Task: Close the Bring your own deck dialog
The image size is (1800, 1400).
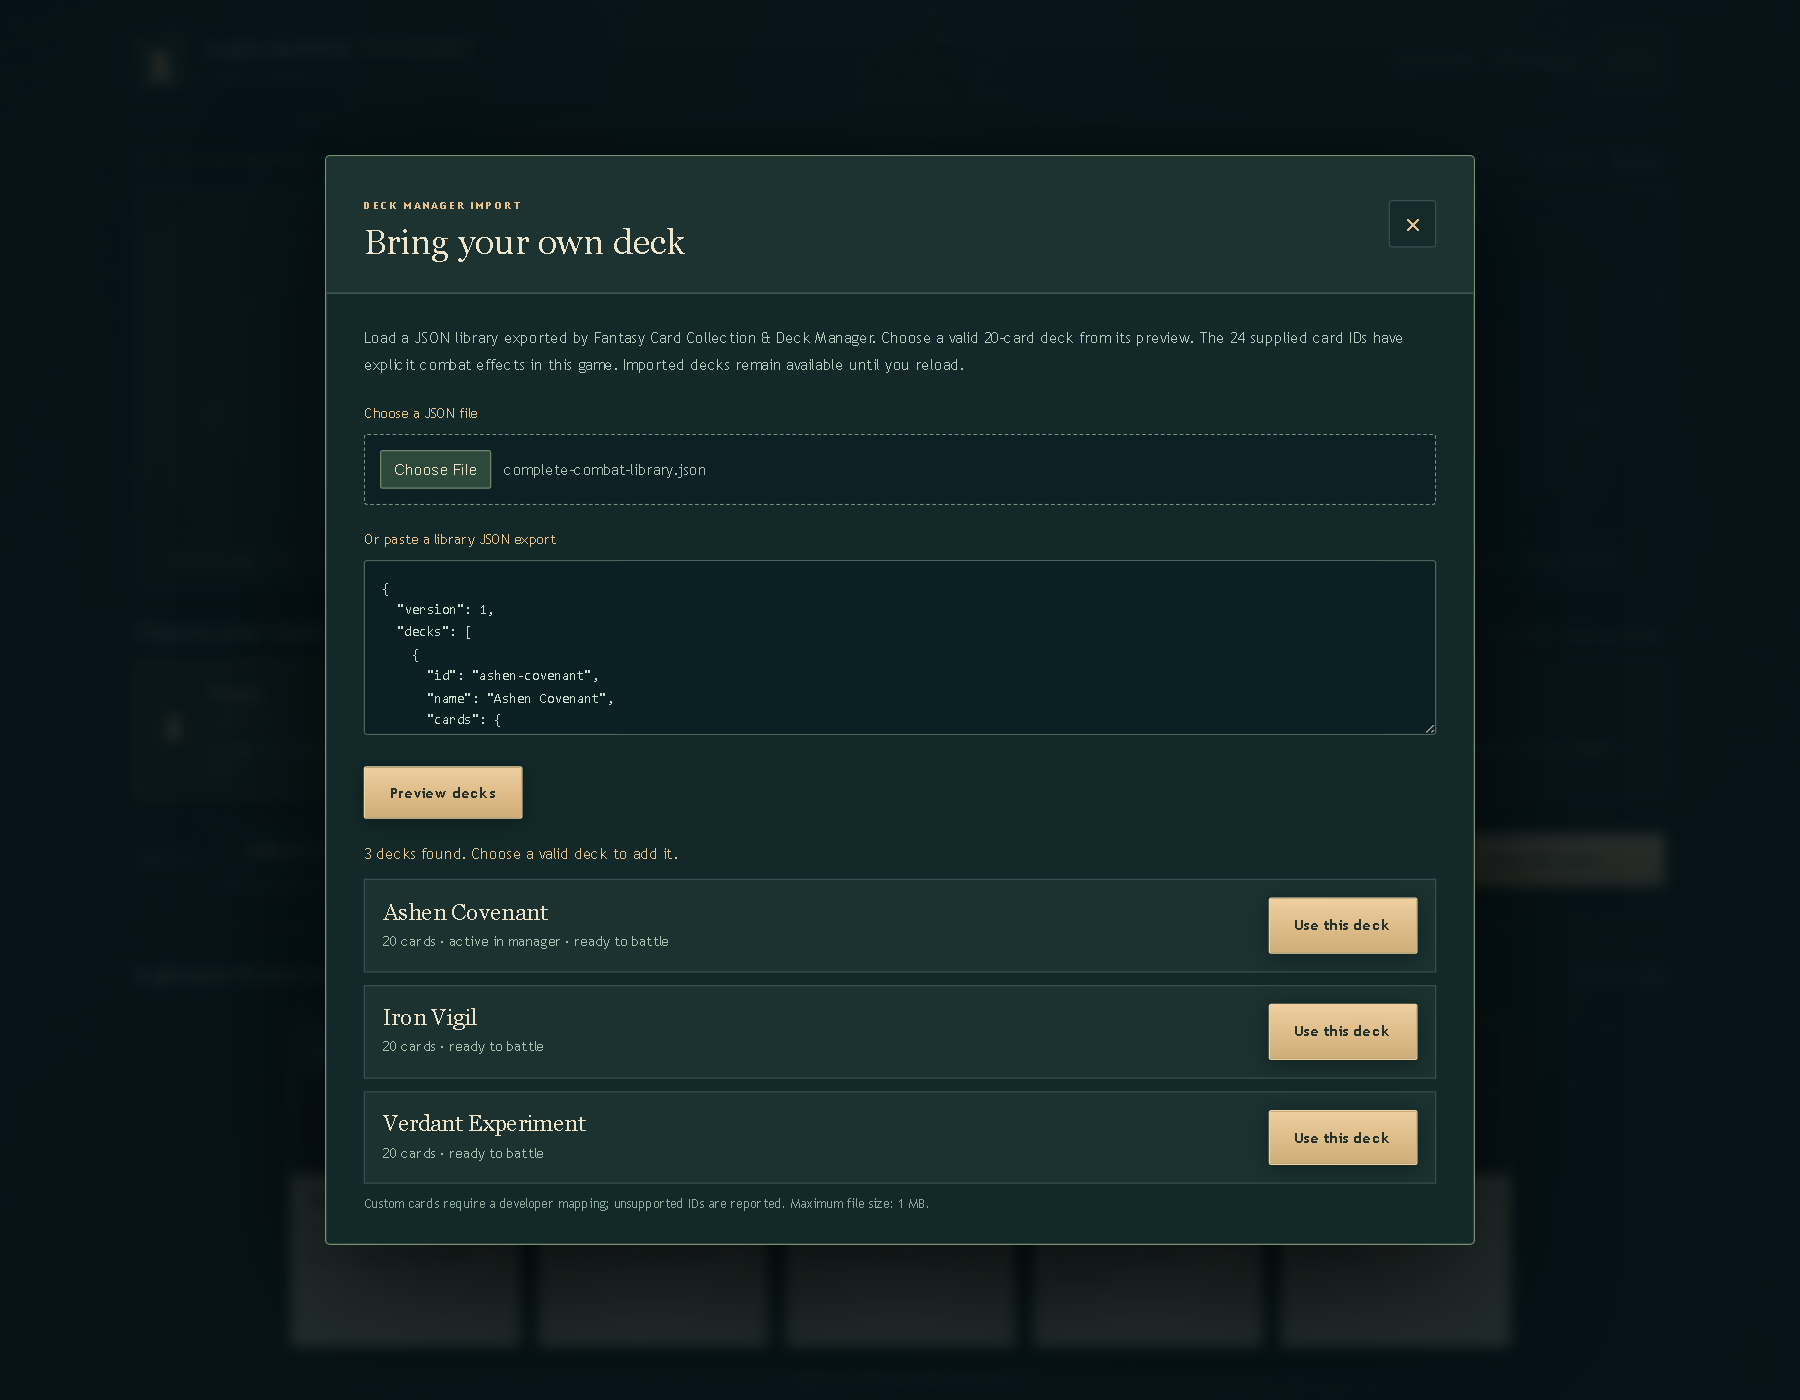Action: (x=1412, y=224)
